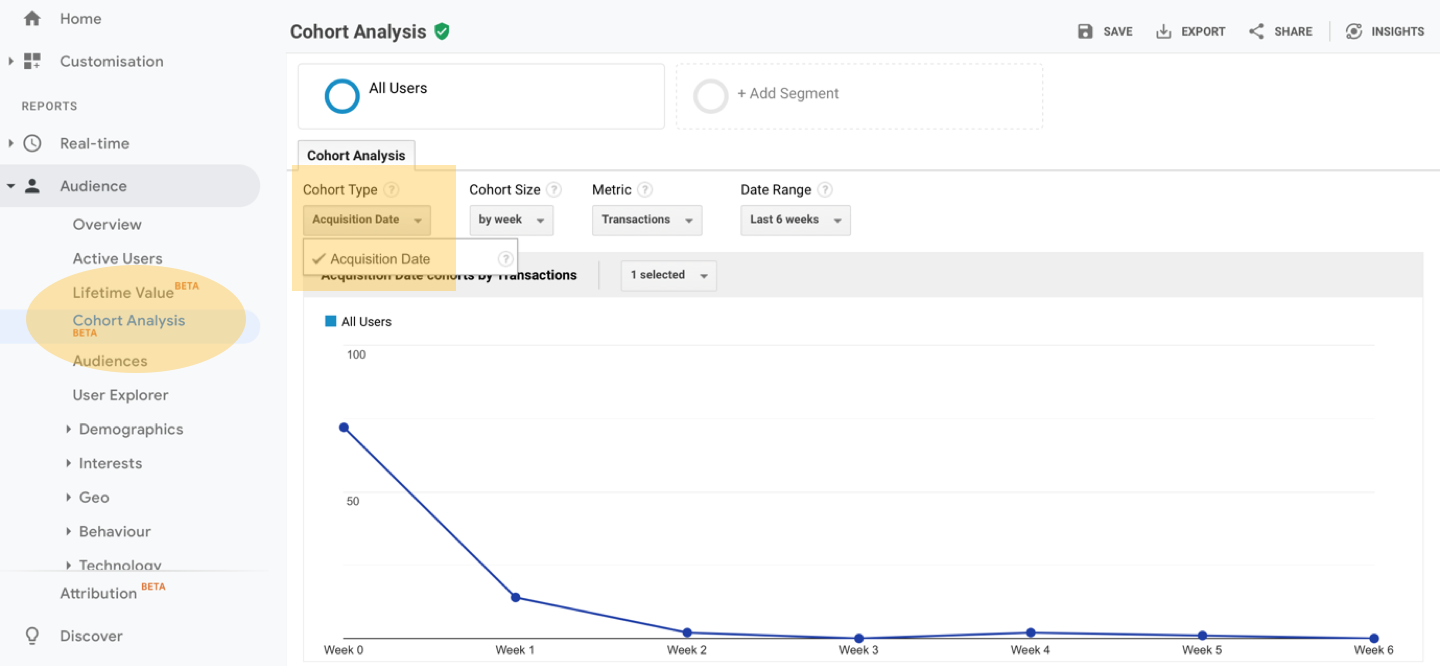Open the Transactions metric dropdown
1446x666 pixels.
[646, 220]
